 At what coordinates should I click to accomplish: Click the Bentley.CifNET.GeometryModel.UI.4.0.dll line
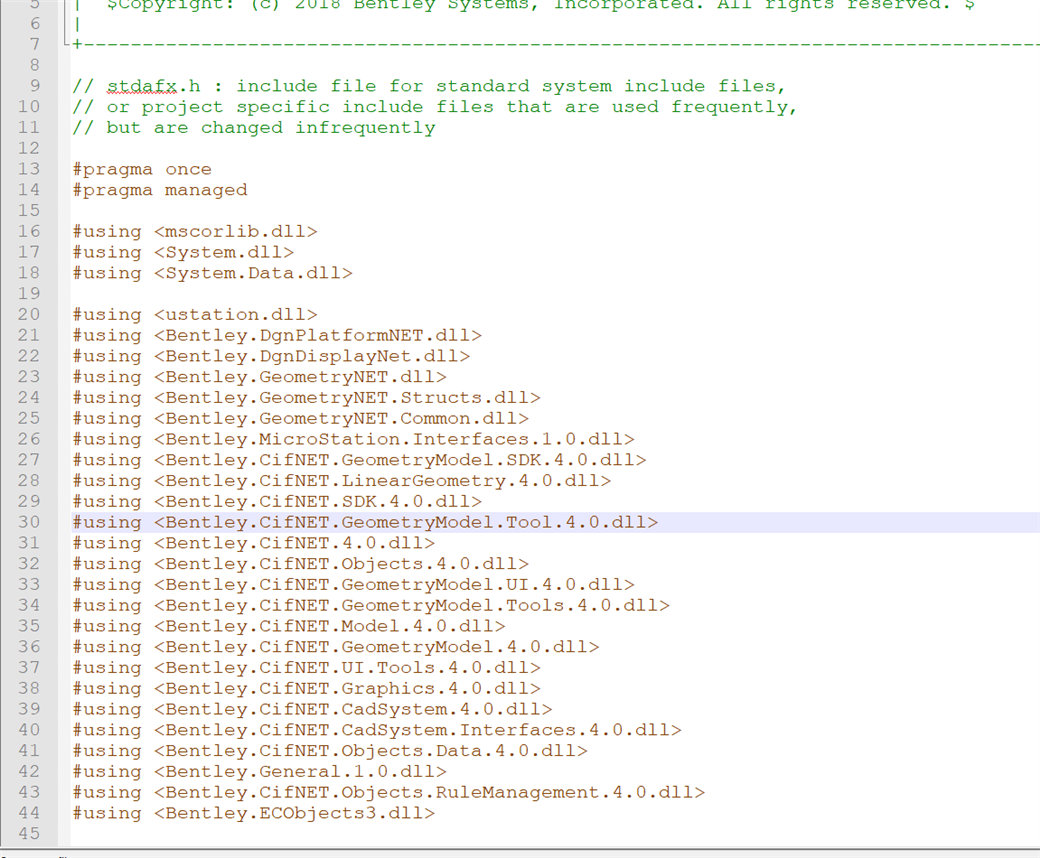tap(354, 585)
